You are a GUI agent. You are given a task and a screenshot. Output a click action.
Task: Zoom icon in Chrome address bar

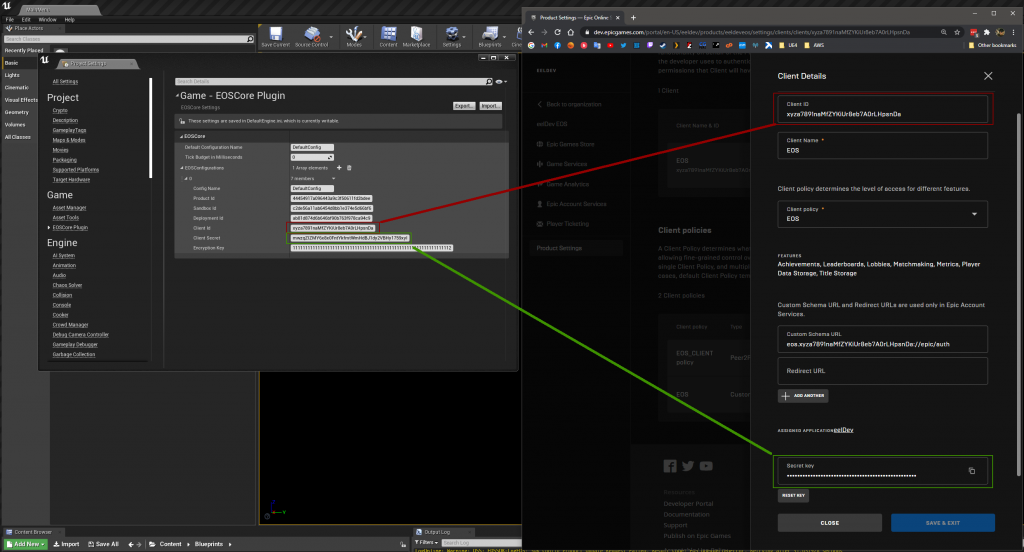click(944, 32)
